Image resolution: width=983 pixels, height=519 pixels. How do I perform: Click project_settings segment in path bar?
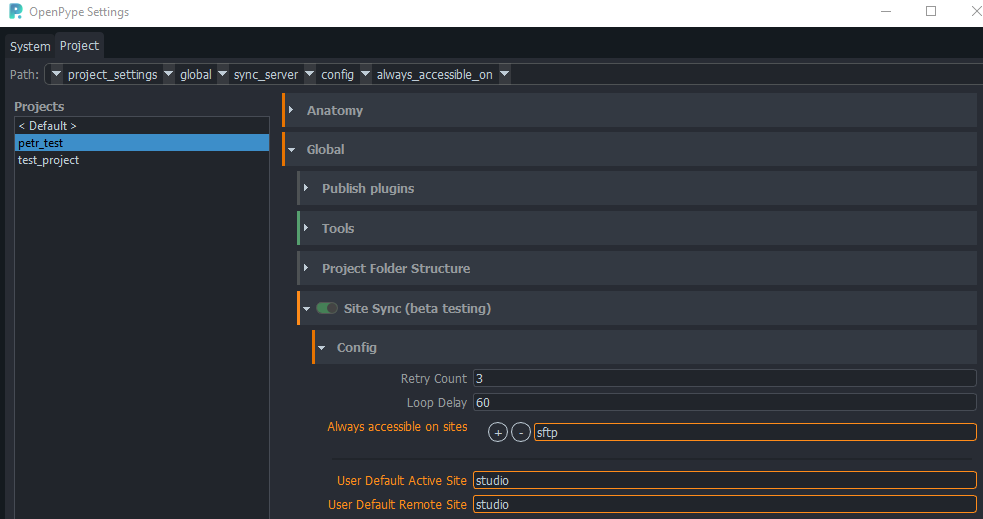pyautogui.click(x=112, y=75)
